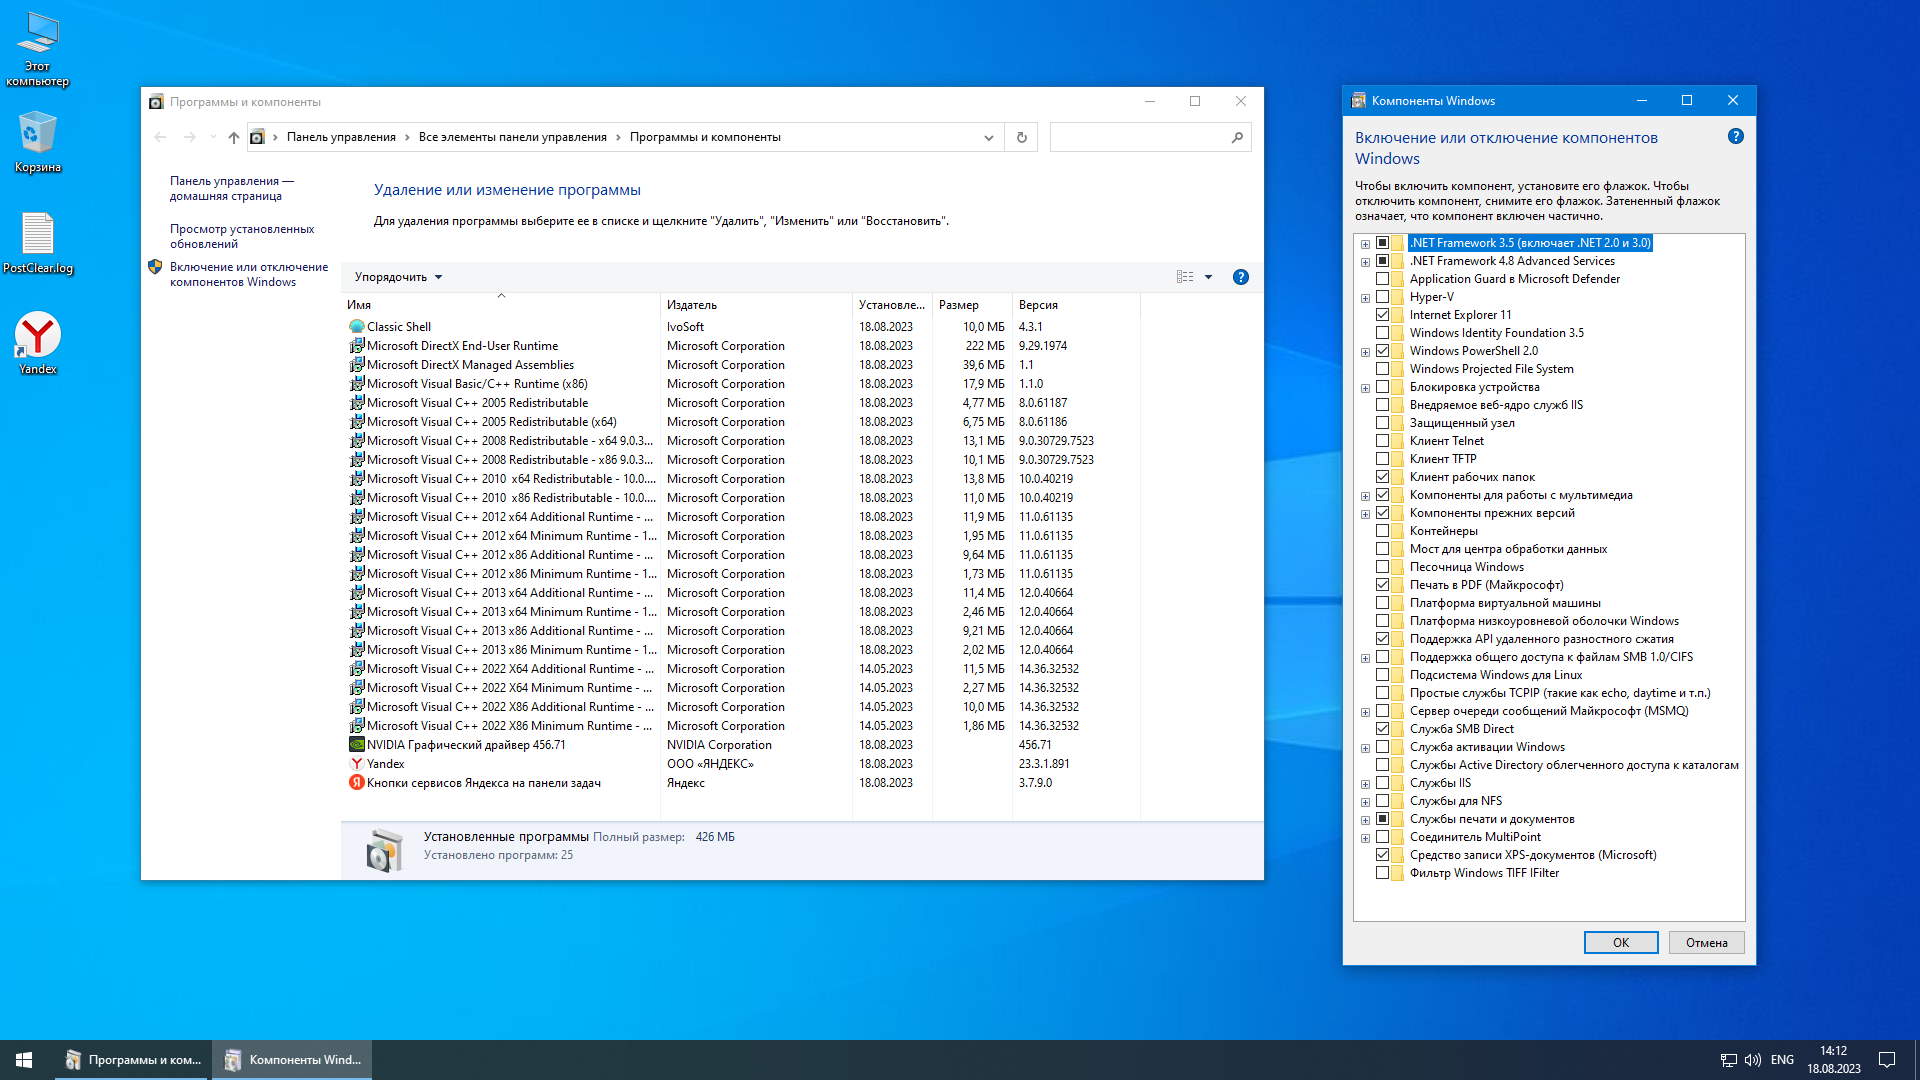Image resolution: width=1920 pixels, height=1080 pixels.
Task: Open volume icon in system tray
Action: pos(1752,1060)
